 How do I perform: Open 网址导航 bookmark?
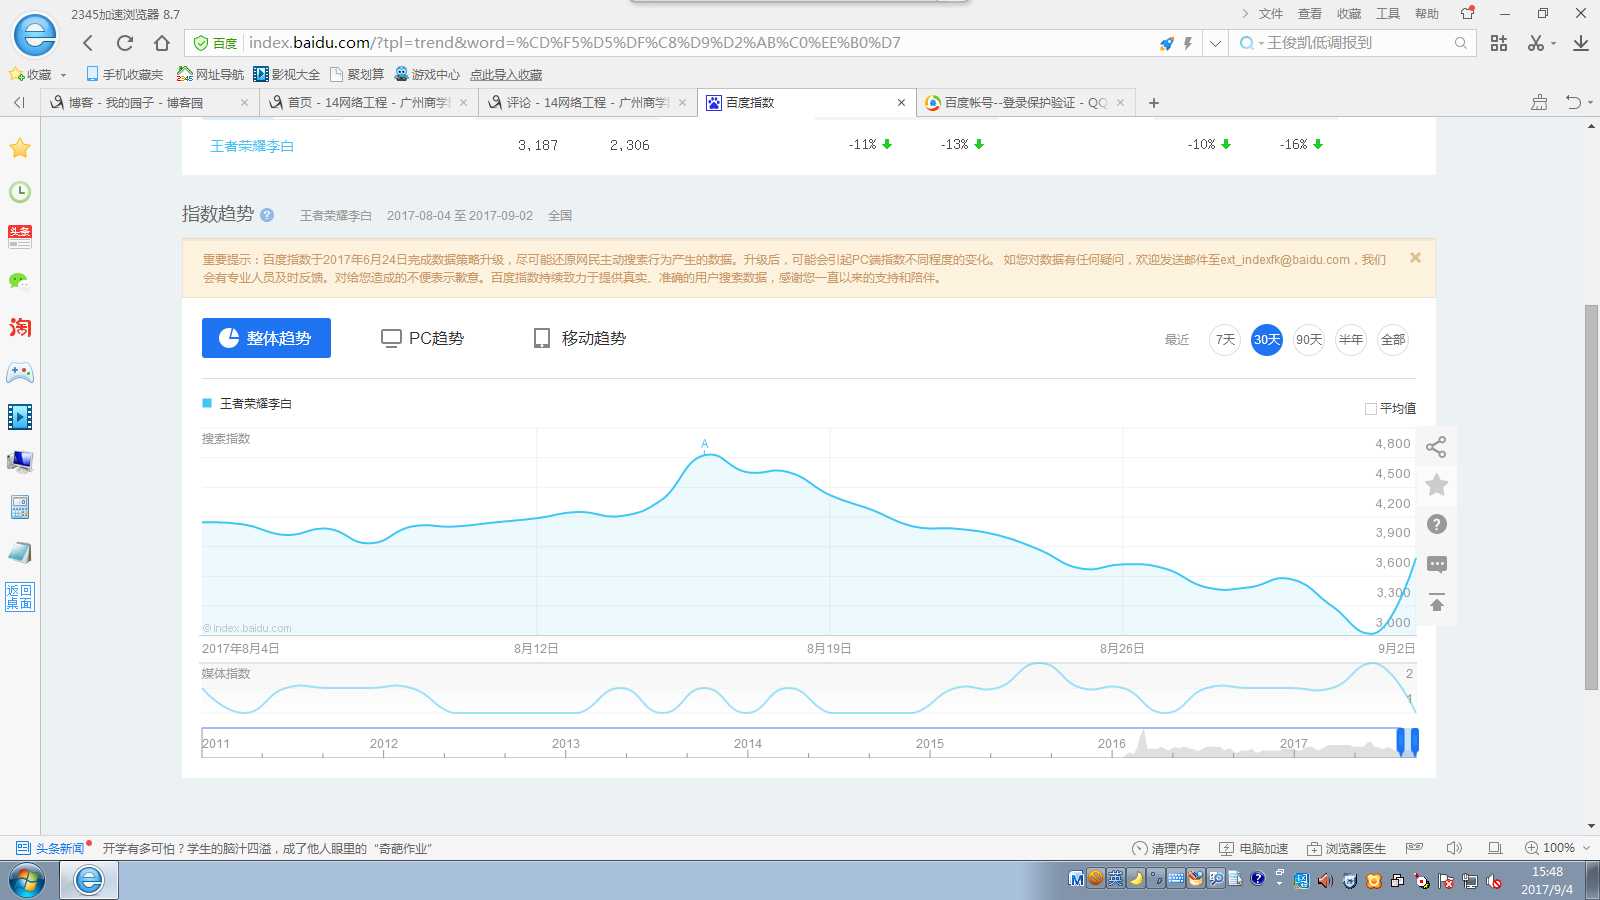(210, 75)
